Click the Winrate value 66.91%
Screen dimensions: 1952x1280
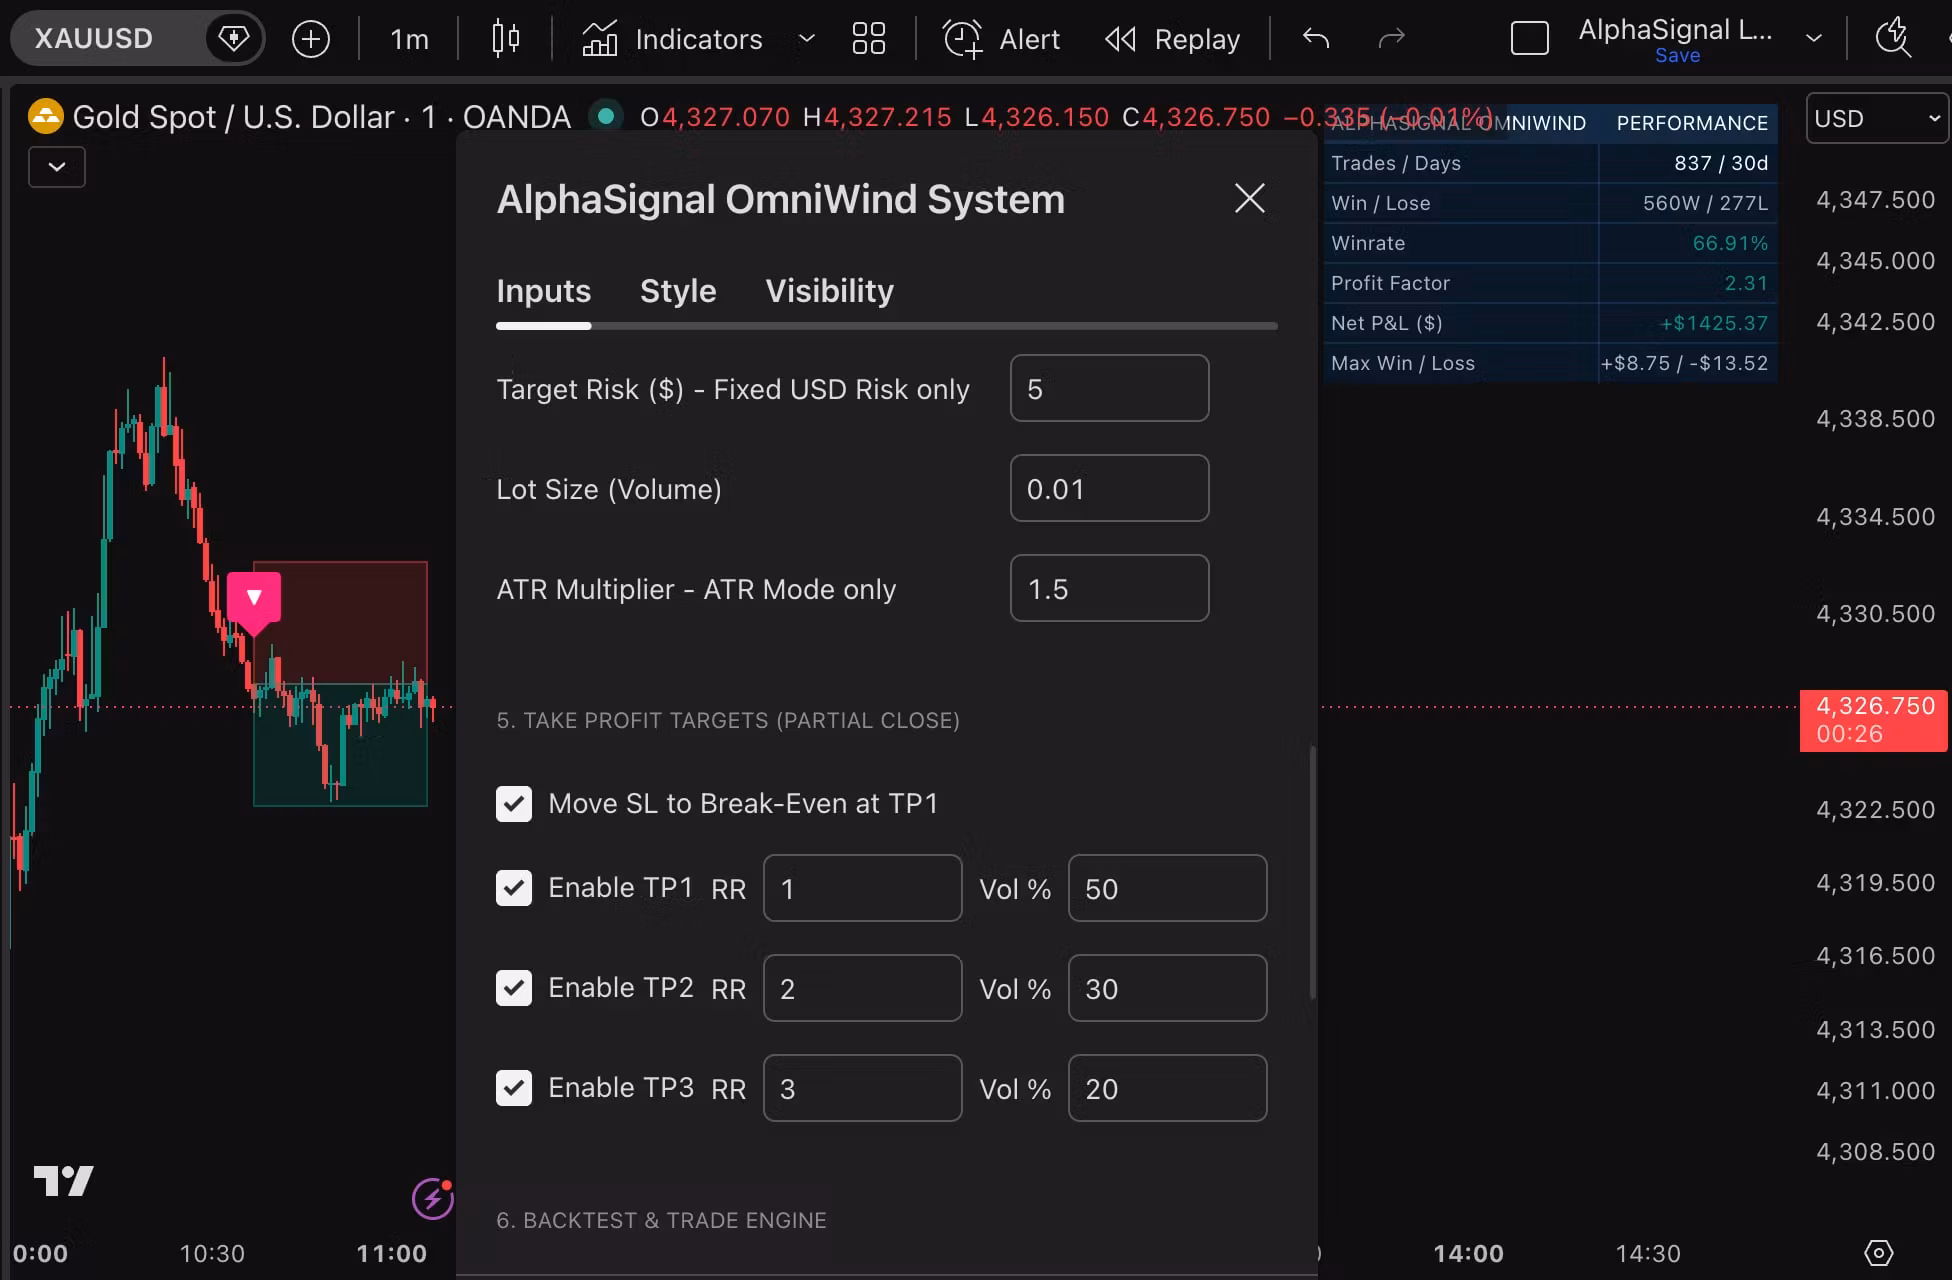(1730, 243)
